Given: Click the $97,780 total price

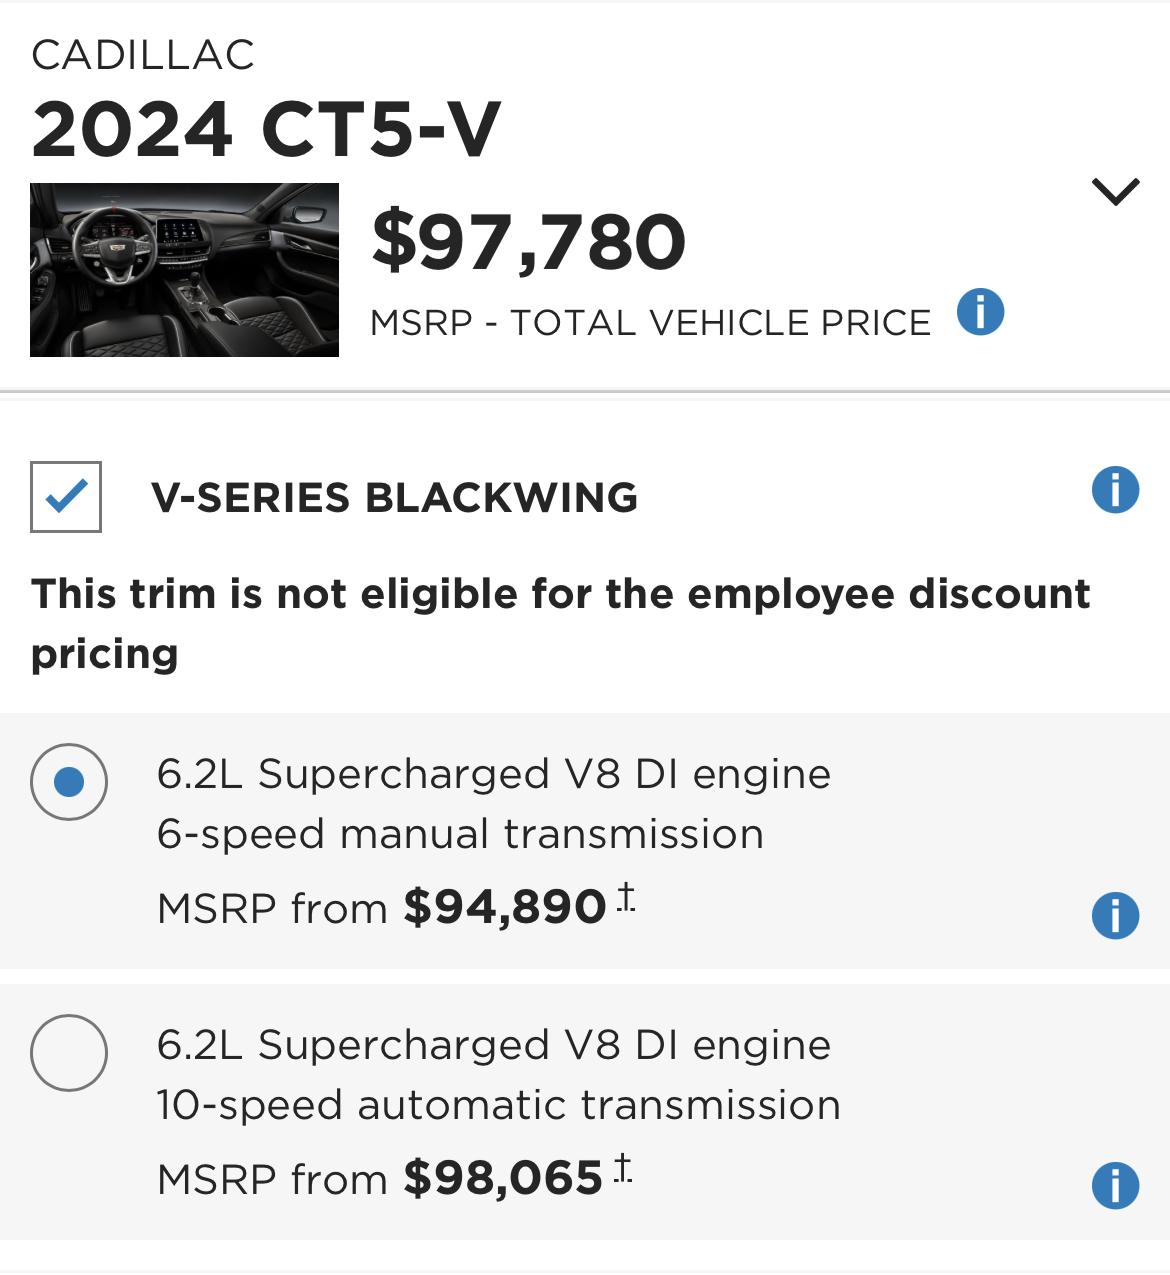Looking at the screenshot, I should (x=529, y=242).
